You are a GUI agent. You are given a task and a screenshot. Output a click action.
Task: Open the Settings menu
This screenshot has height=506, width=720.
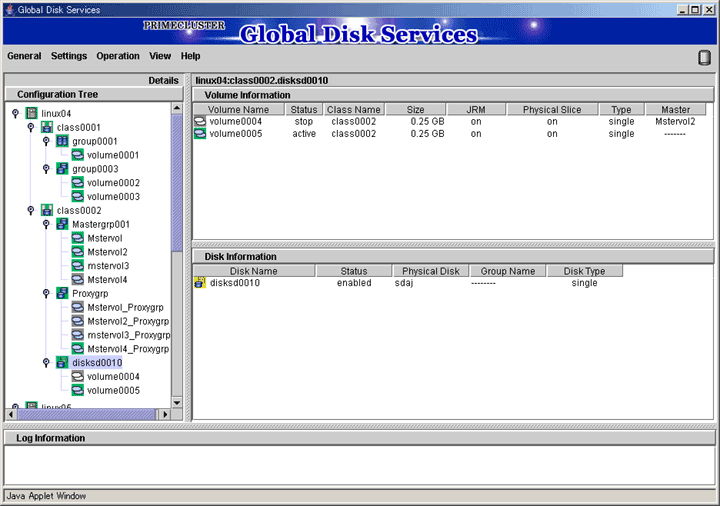69,56
